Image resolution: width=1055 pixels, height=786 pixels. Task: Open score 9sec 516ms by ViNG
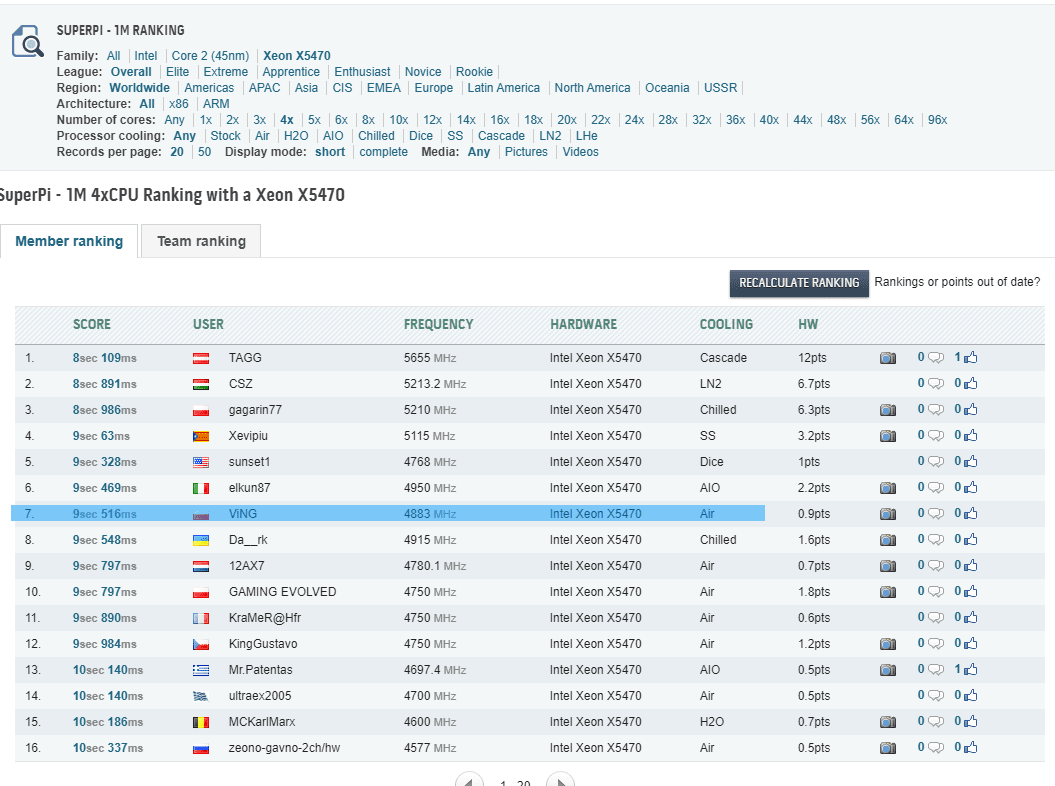click(x=104, y=514)
